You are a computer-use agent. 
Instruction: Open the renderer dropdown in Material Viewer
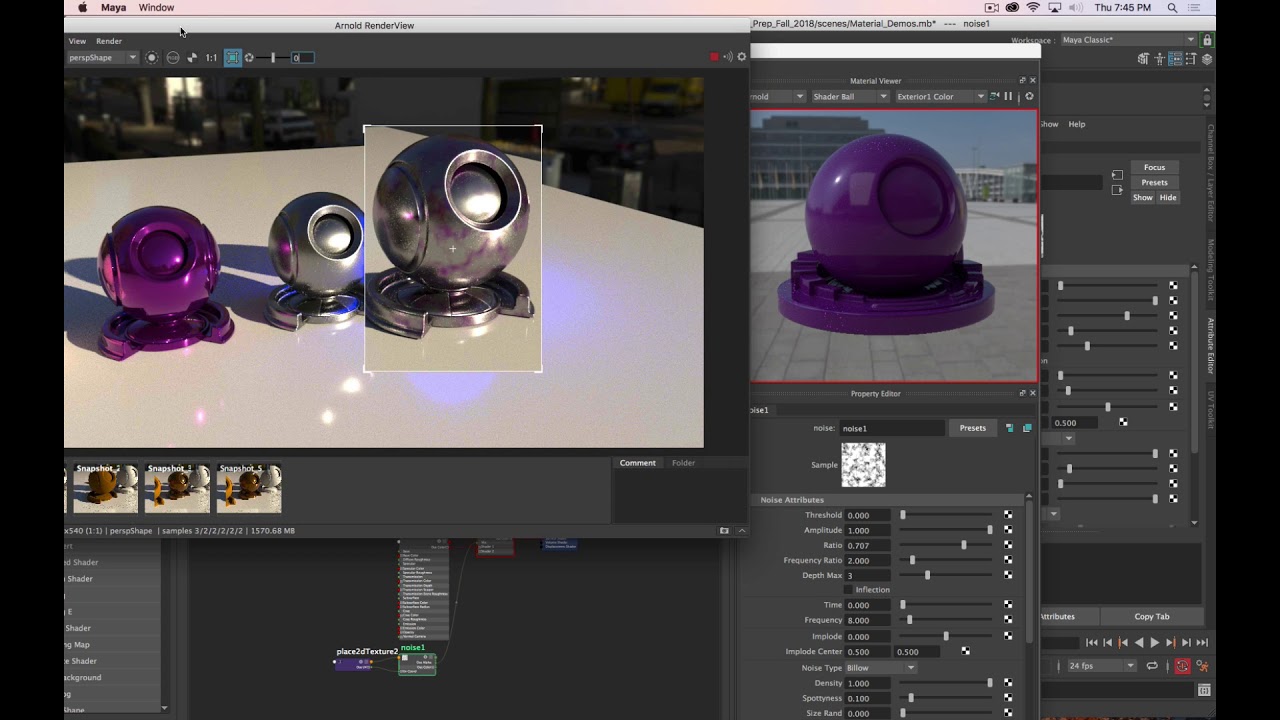778,96
